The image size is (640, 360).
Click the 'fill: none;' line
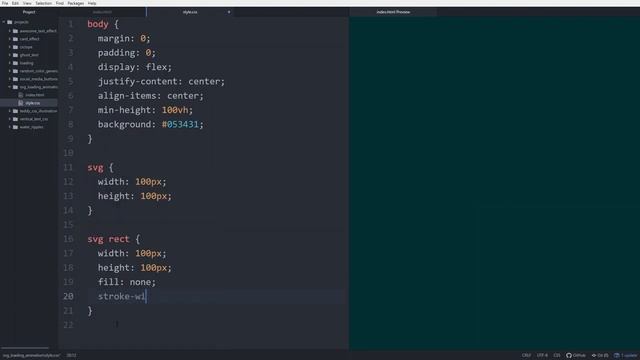pyautogui.click(x=127, y=282)
